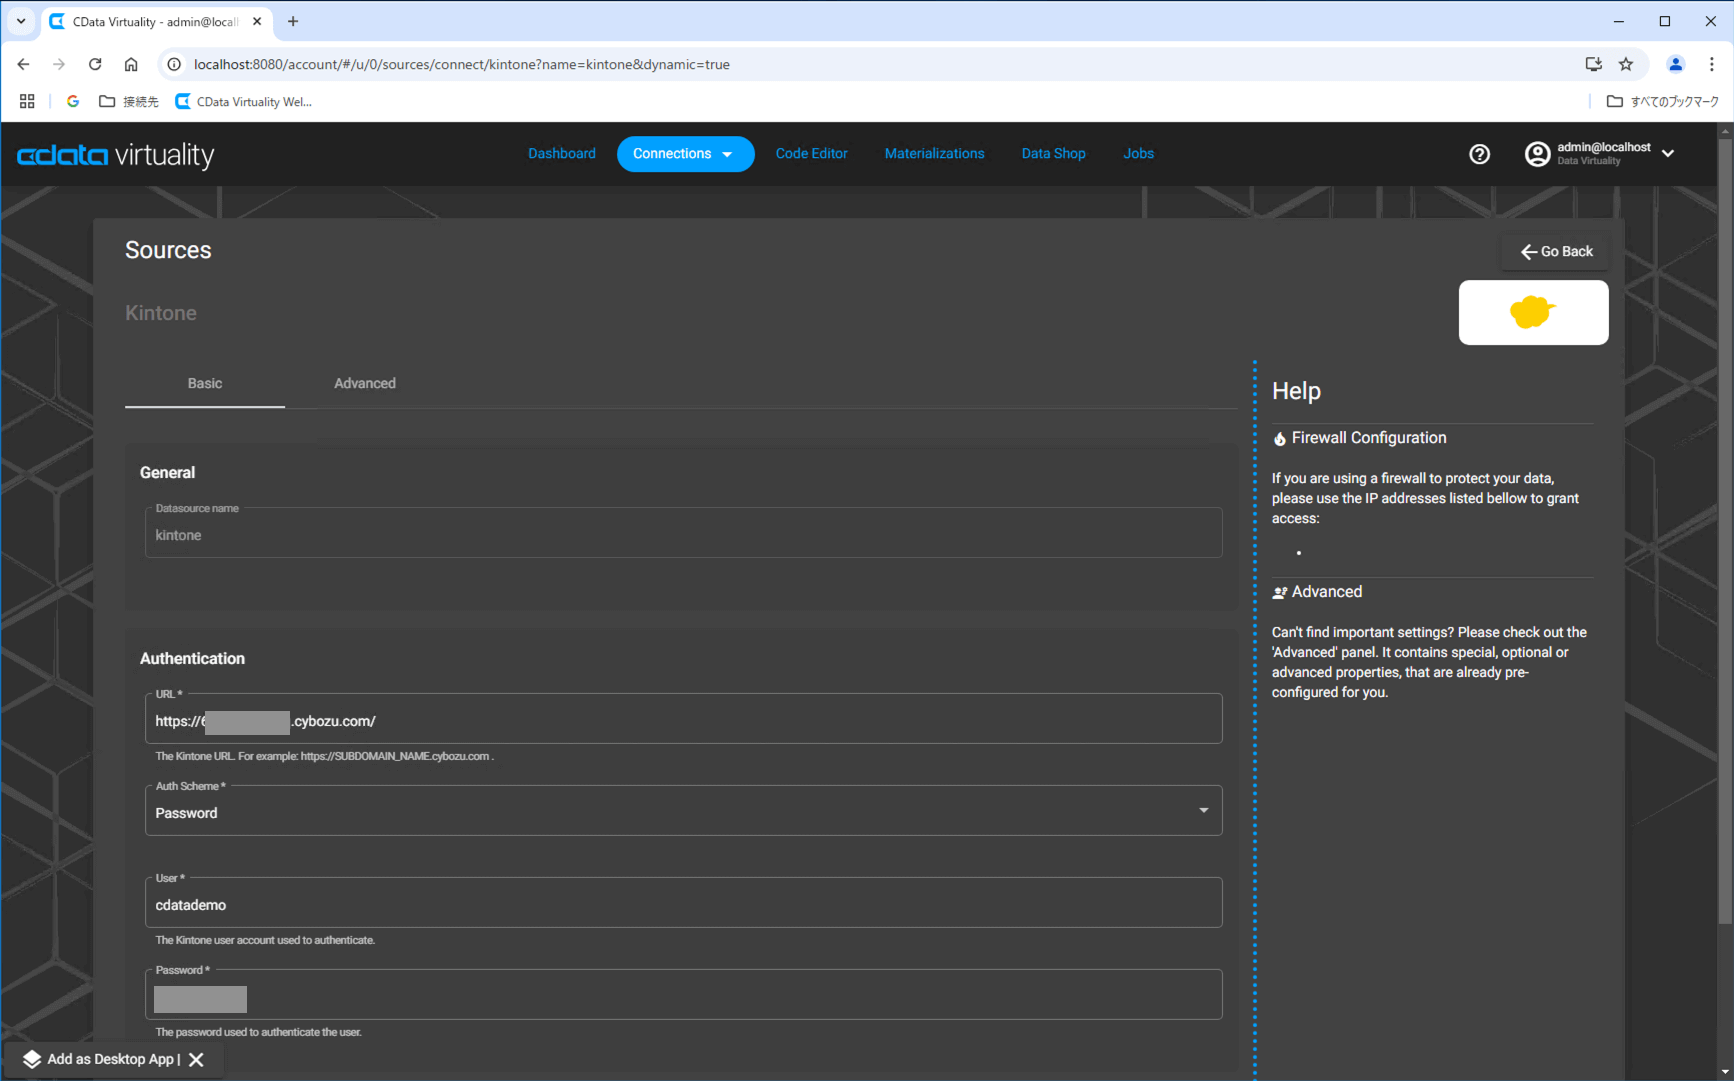Screen dimensions: 1734x1081
Task: Click the CData Virtuality logo
Action: [116, 154]
